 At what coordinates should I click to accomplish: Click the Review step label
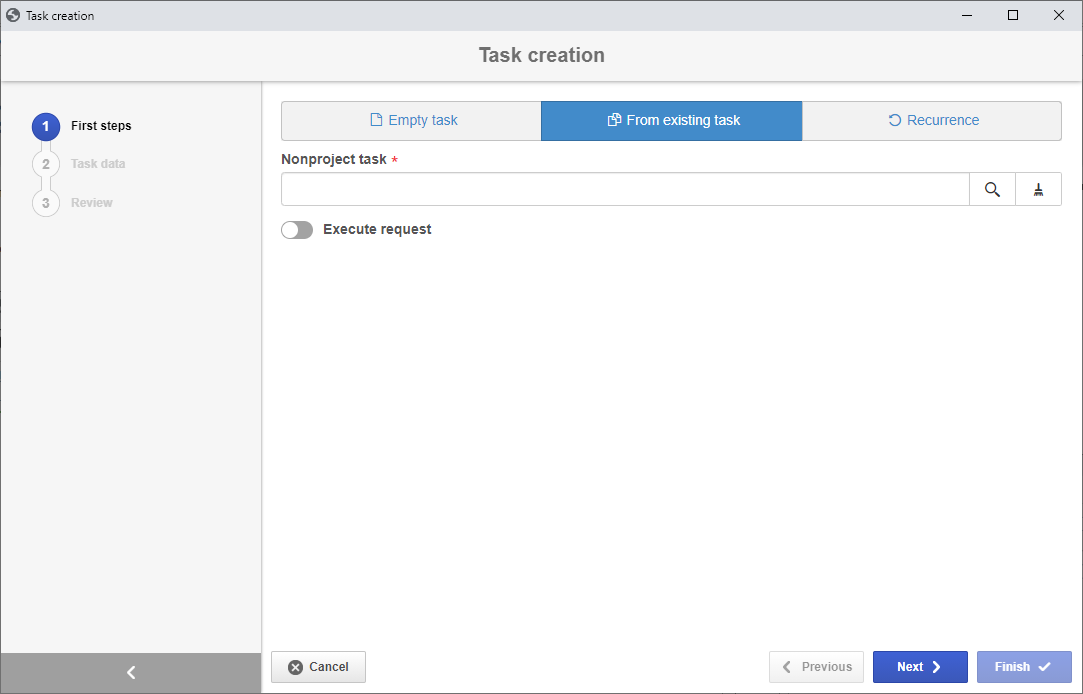[92, 202]
